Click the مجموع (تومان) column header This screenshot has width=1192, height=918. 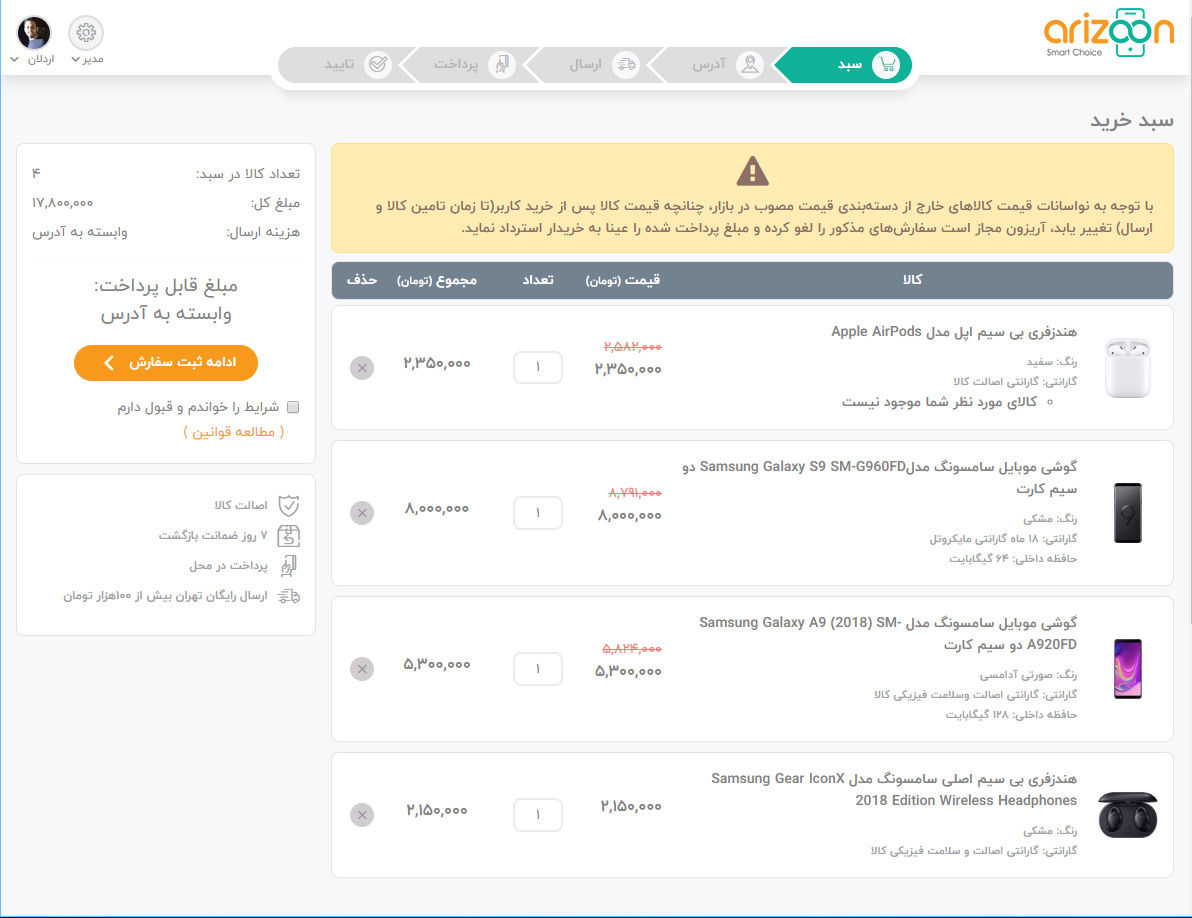coord(437,280)
